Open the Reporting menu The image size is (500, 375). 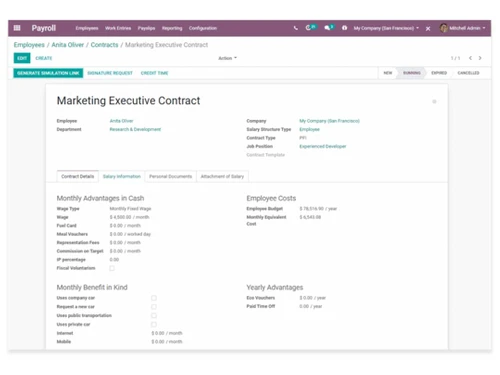(x=172, y=28)
